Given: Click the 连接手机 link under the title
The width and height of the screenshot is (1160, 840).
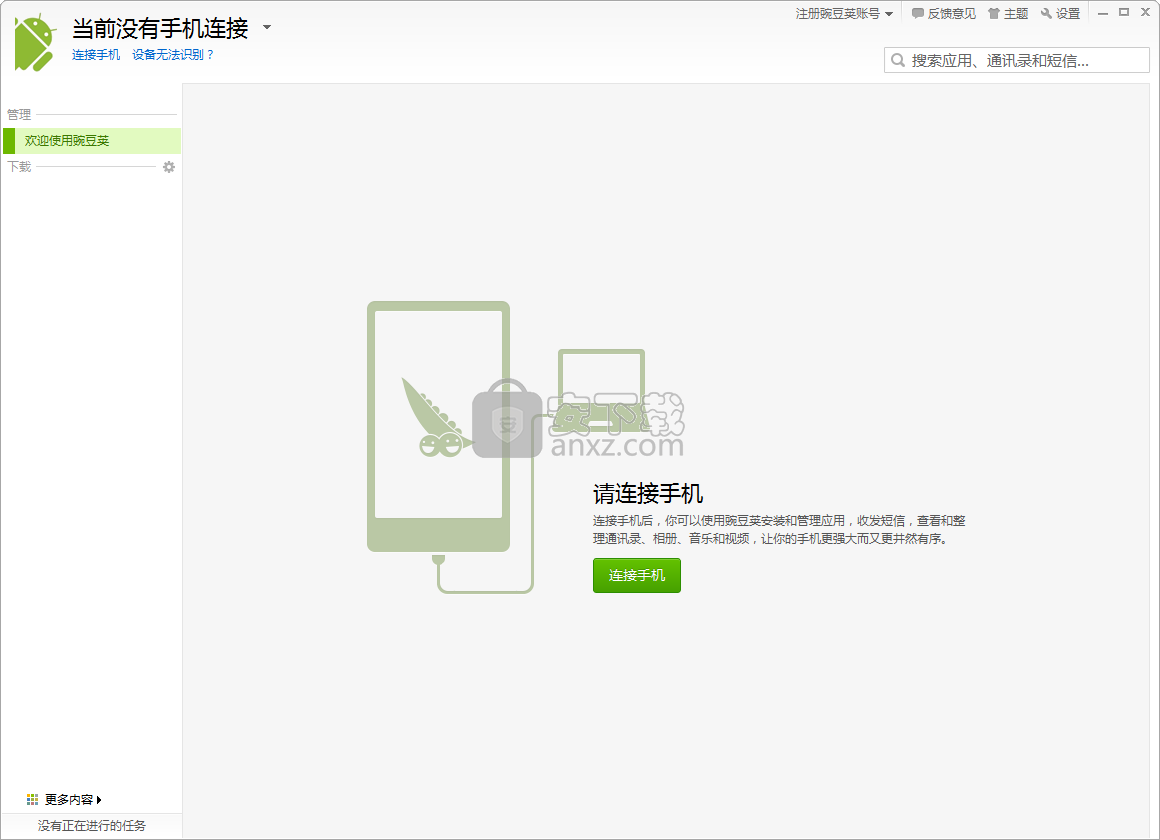Looking at the screenshot, I should pyautogui.click(x=95, y=55).
